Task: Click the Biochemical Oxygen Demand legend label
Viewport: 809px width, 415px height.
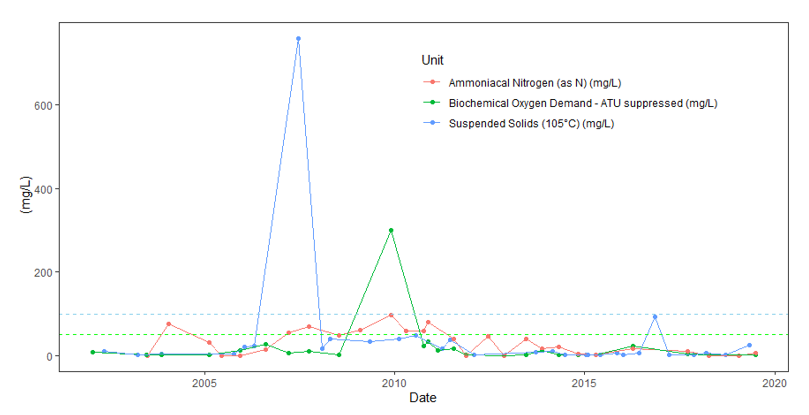Action: click(x=583, y=103)
